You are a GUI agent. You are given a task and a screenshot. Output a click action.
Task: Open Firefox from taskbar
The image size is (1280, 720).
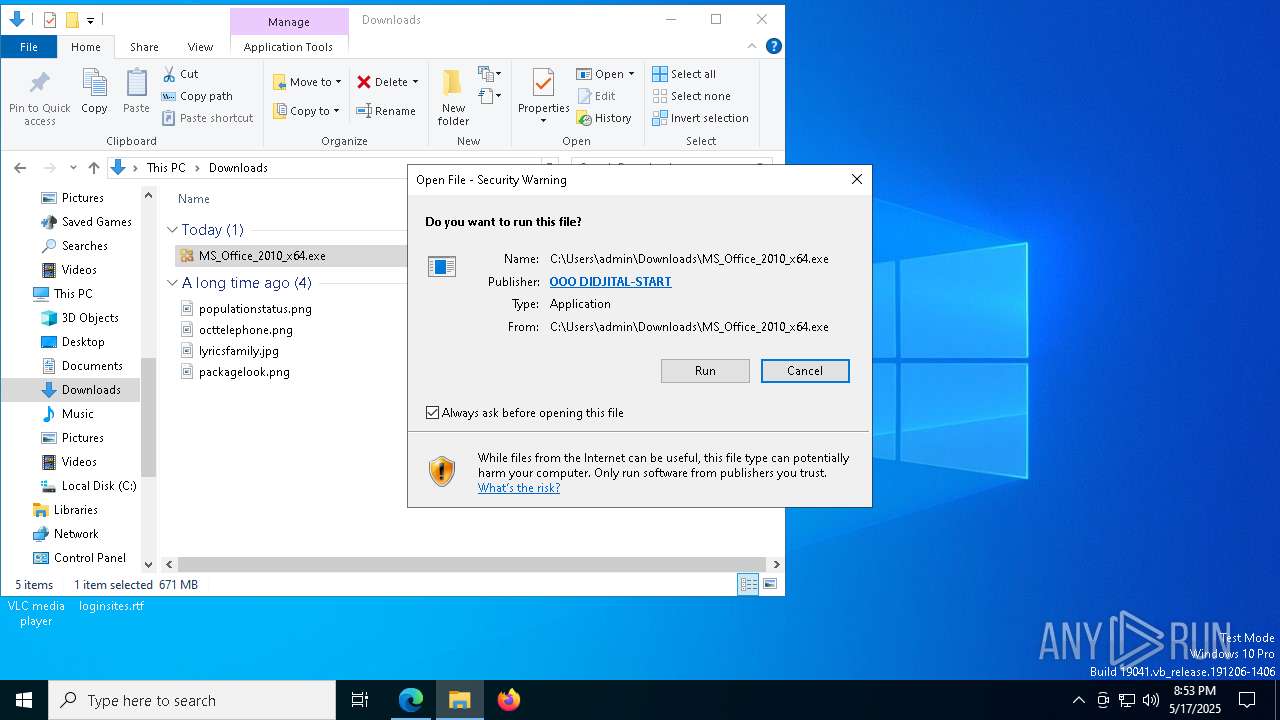click(509, 700)
